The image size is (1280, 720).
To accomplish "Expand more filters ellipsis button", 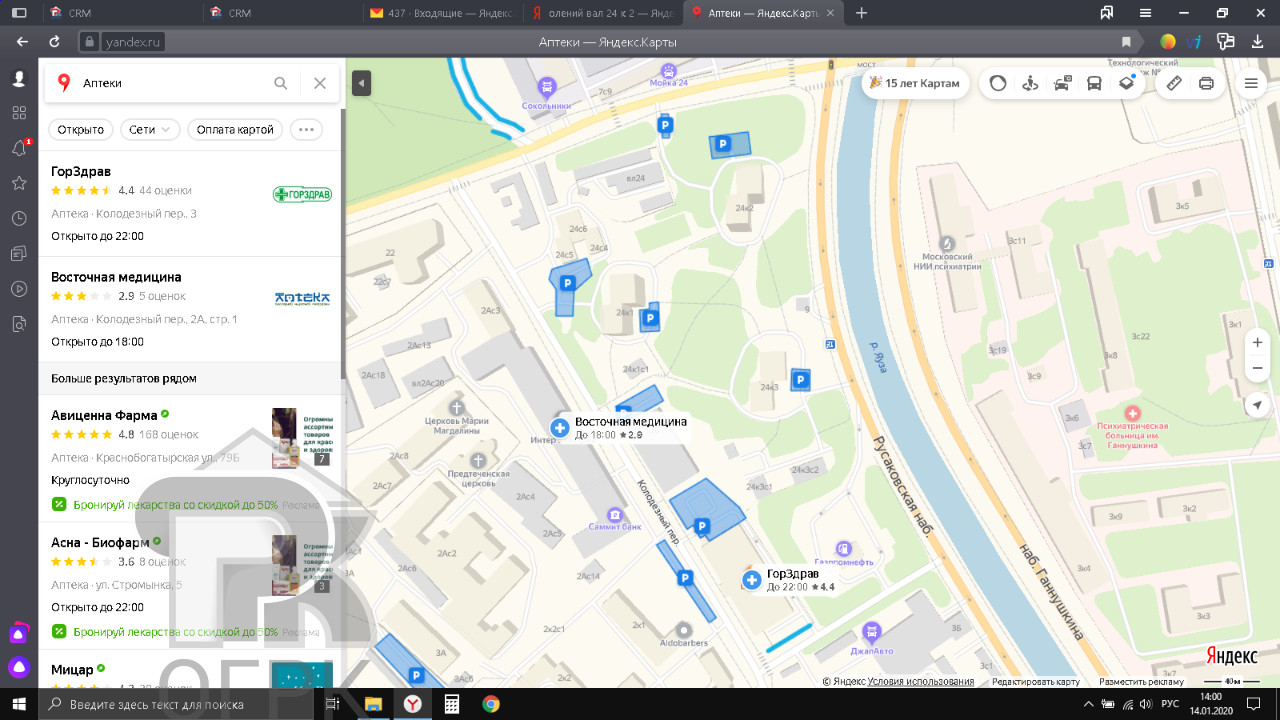I will tap(306, 130).
